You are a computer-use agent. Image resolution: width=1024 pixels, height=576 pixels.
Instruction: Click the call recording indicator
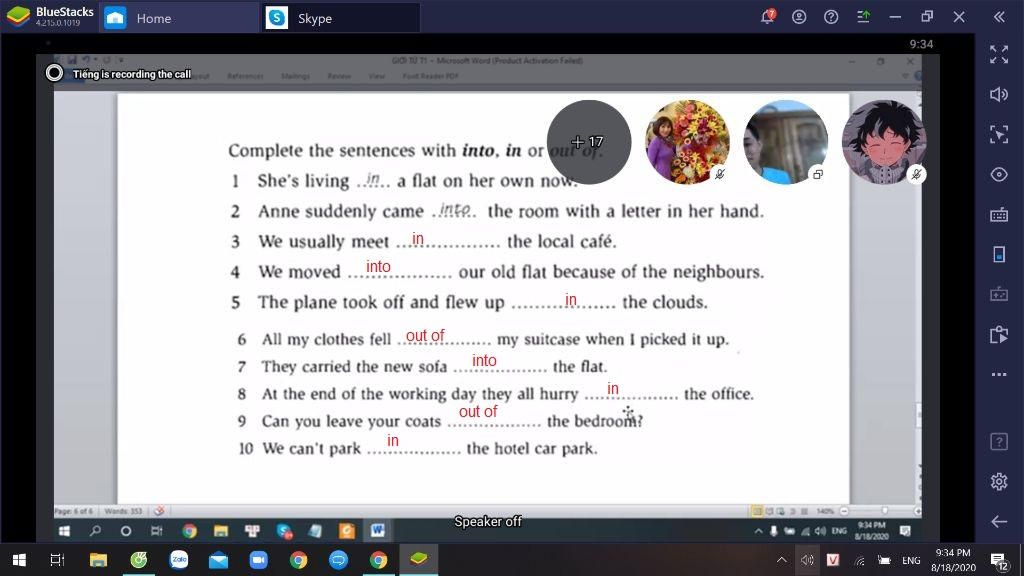[x=54, y=73]
